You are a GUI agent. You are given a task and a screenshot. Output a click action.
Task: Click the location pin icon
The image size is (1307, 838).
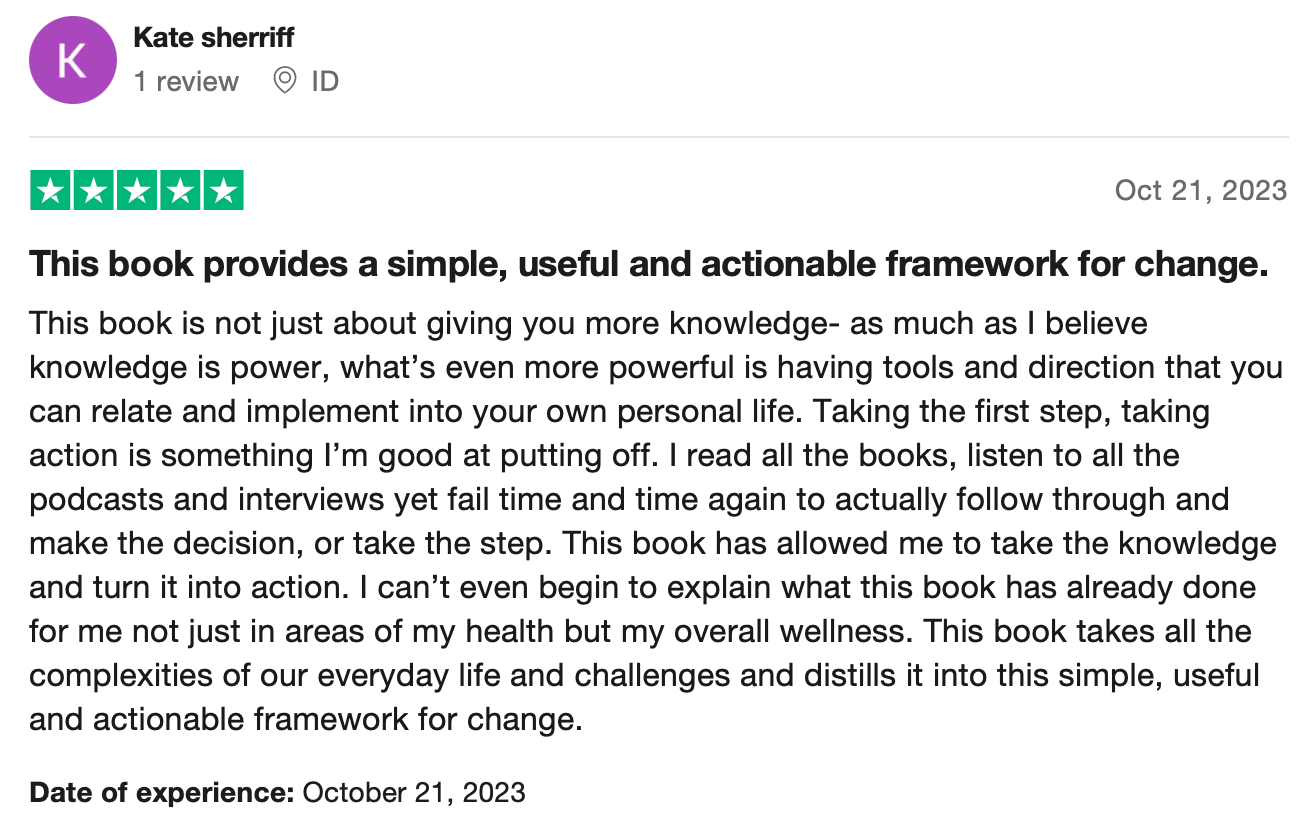click(x=285, y=81)
